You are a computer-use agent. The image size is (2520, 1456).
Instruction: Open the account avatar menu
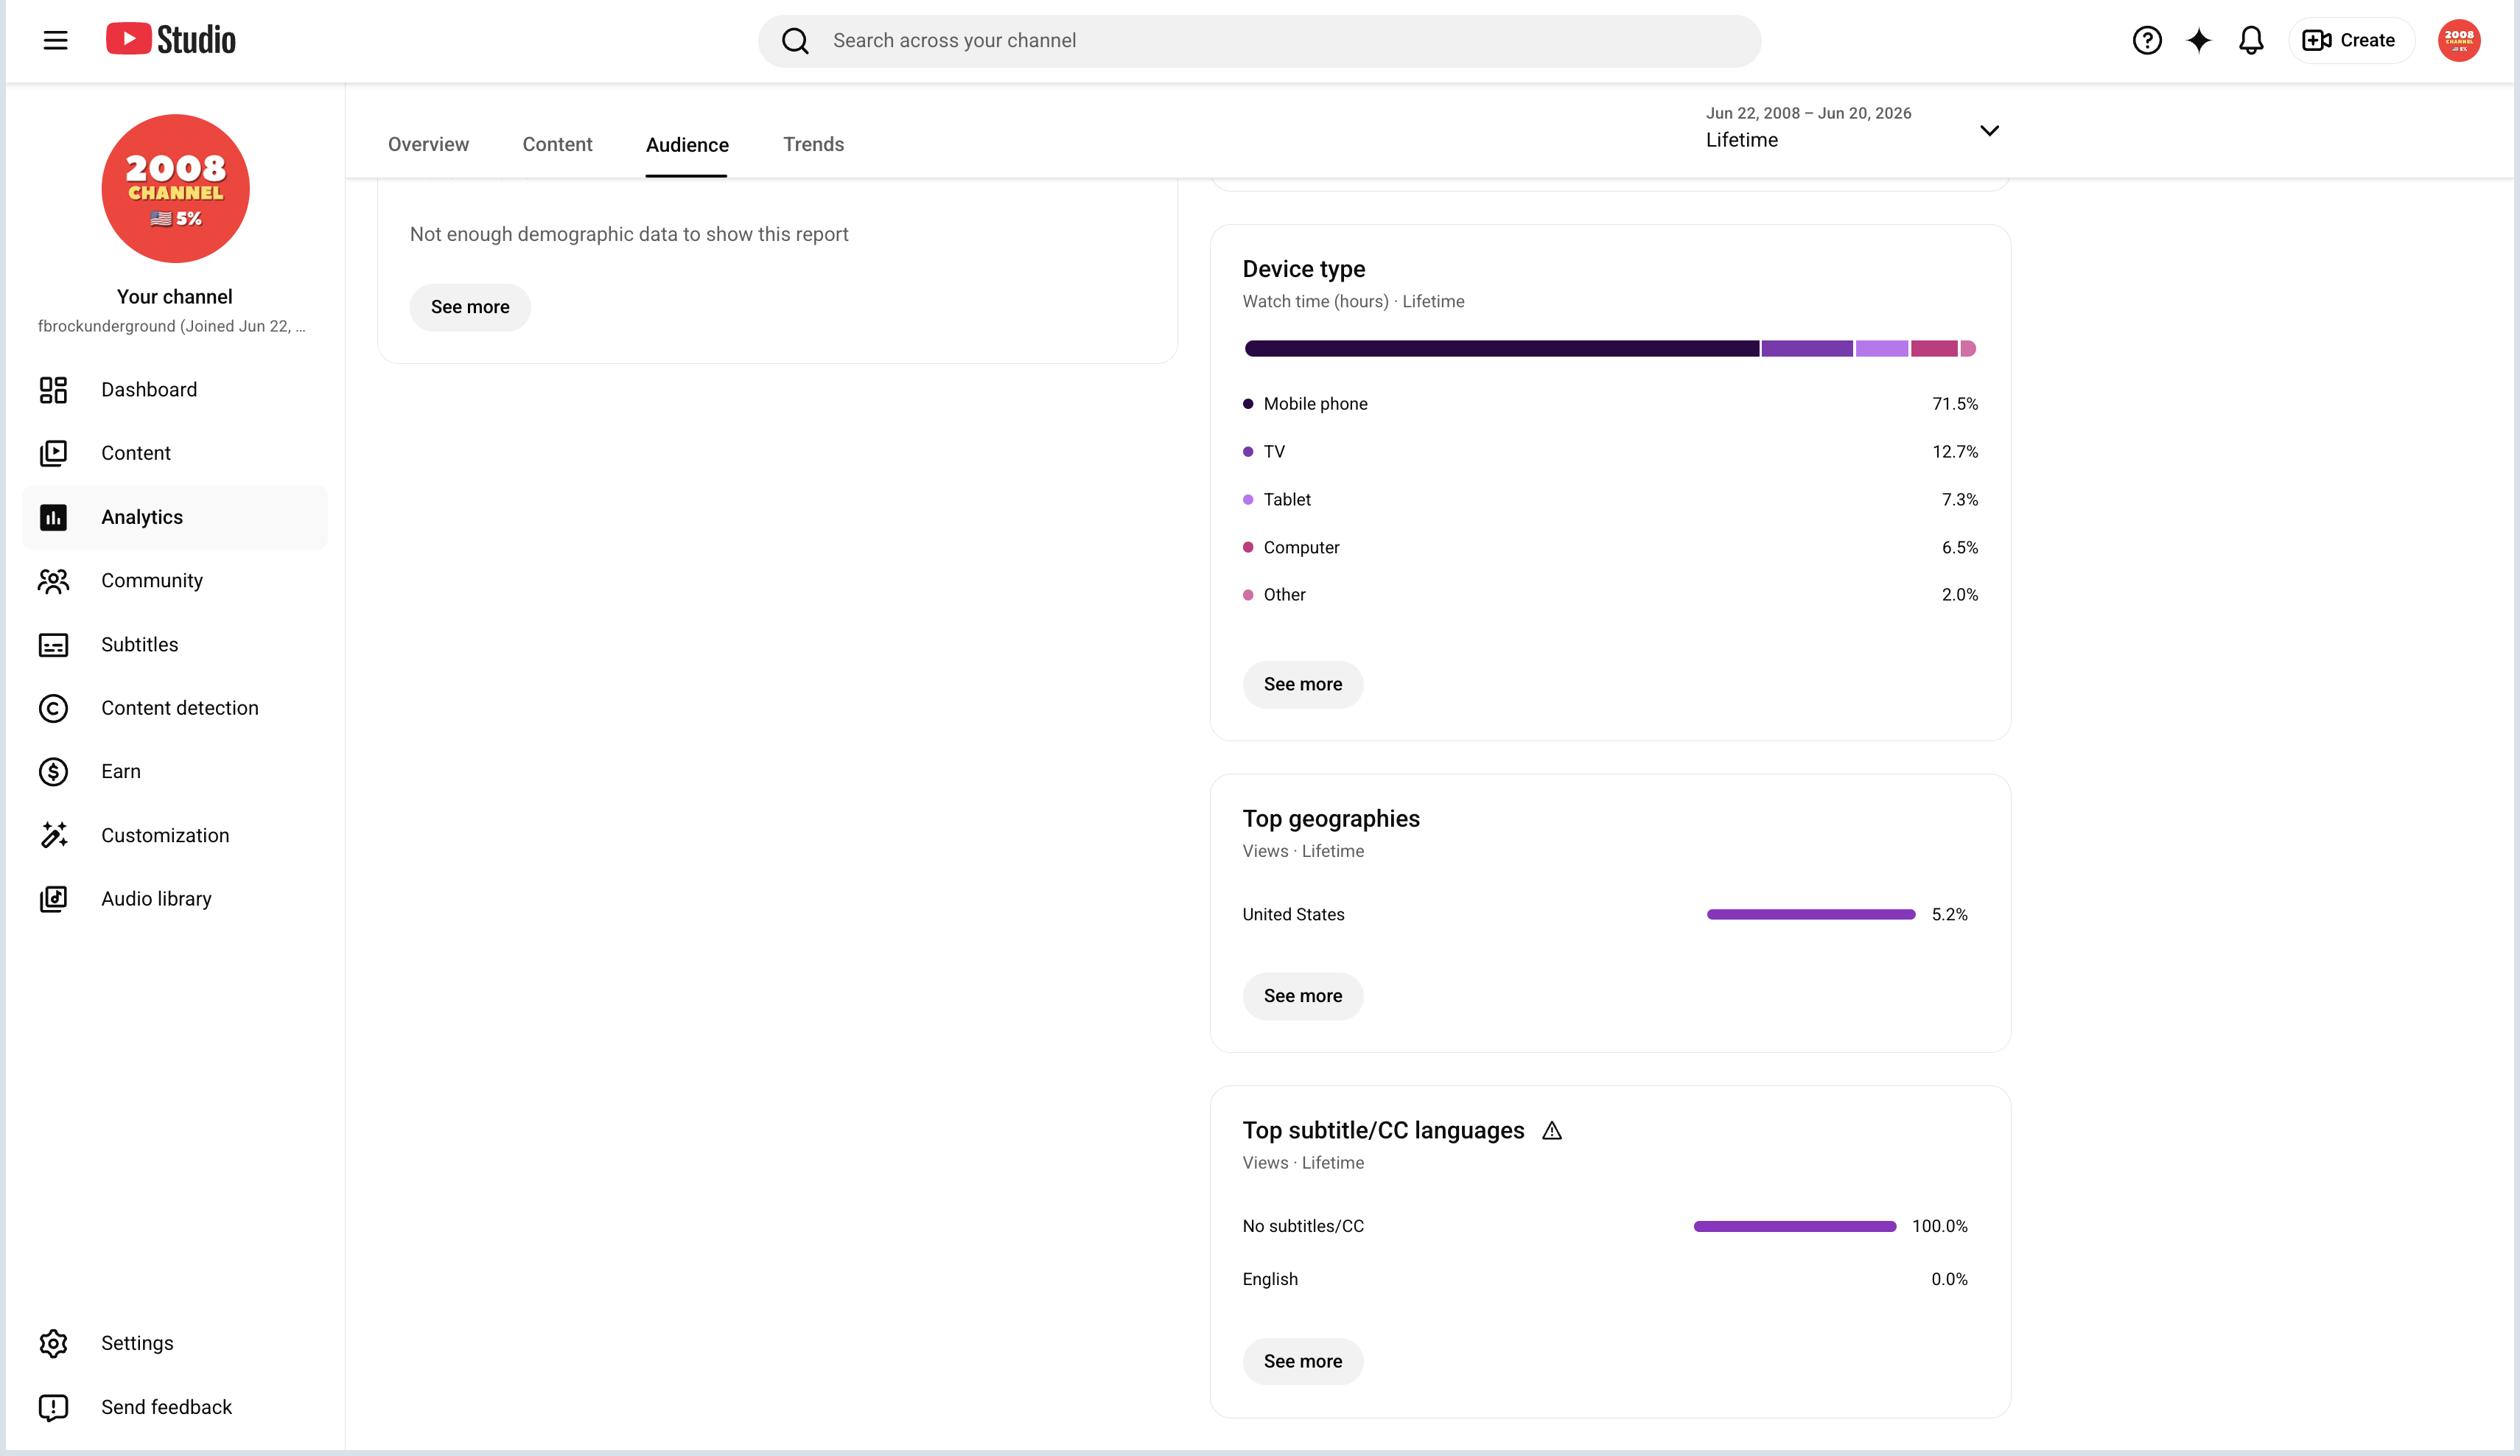pos(2458,40)
